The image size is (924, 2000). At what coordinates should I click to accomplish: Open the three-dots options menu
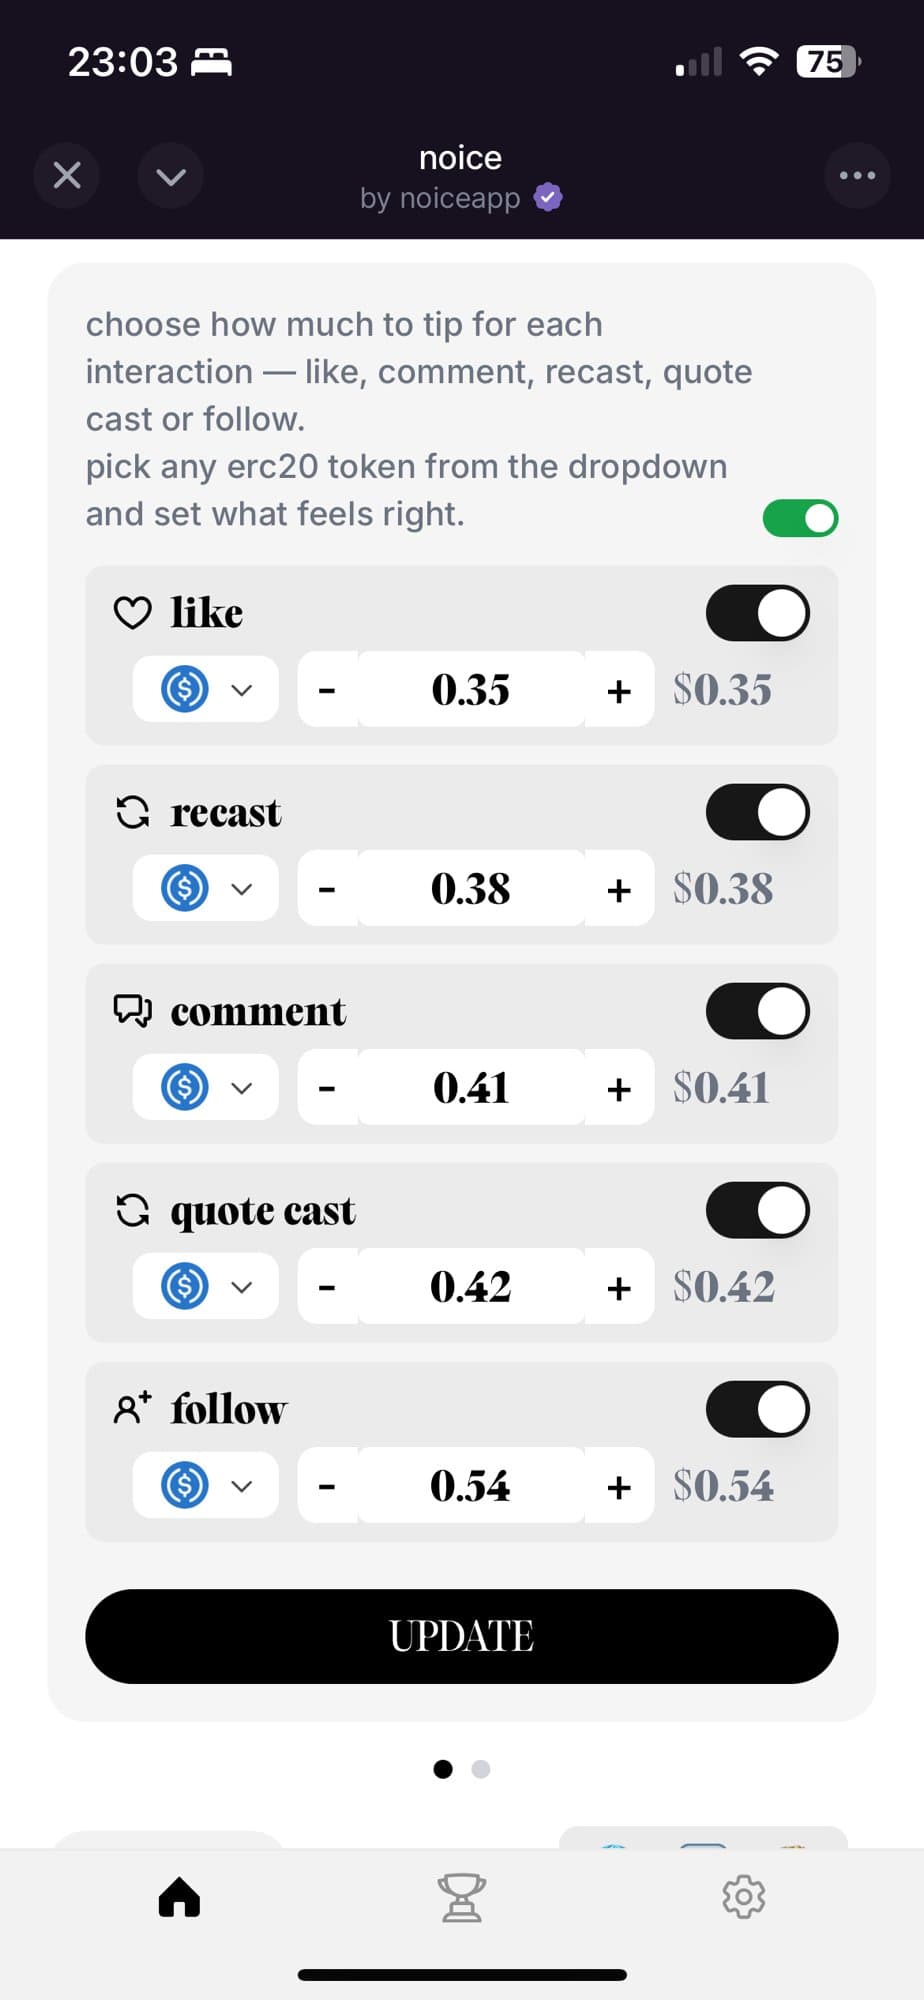(x=857, y=175)
